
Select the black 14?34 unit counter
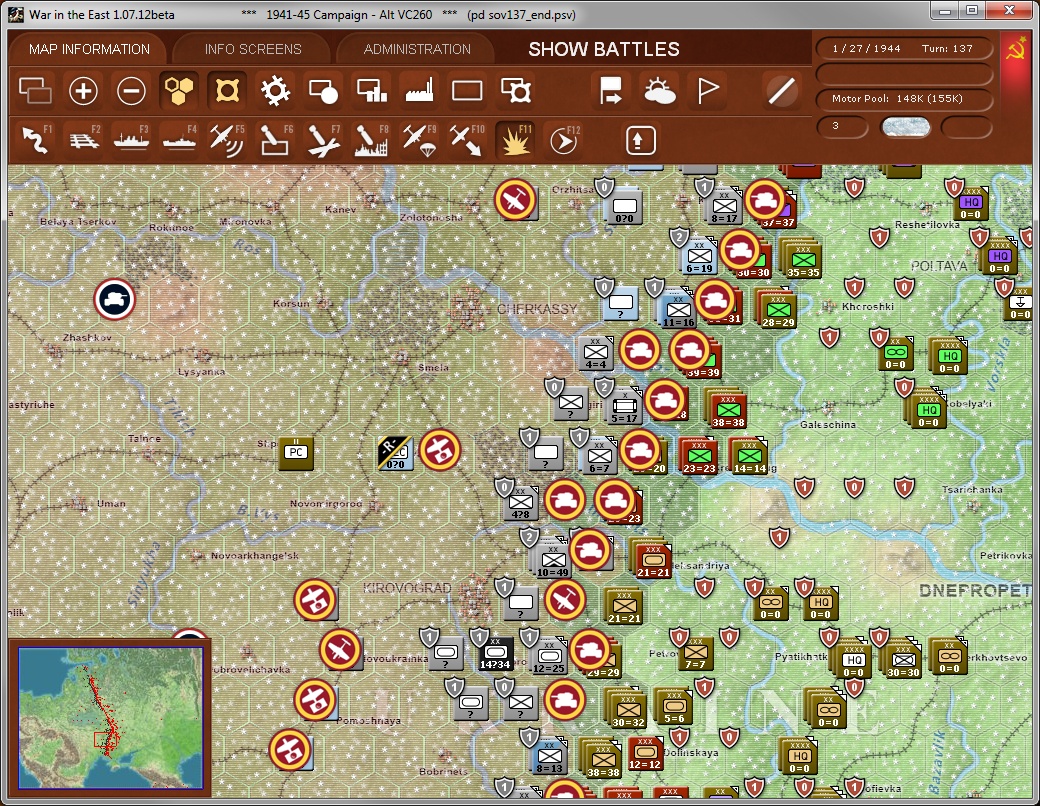(495, 654)
